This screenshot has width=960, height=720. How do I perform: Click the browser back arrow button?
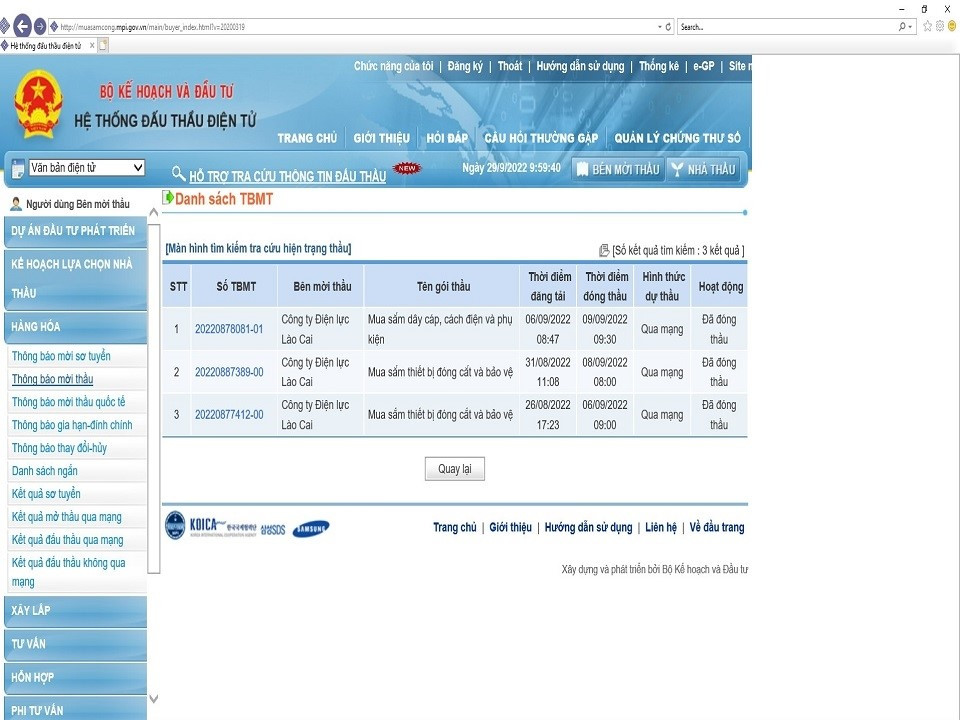coord(21,27)
